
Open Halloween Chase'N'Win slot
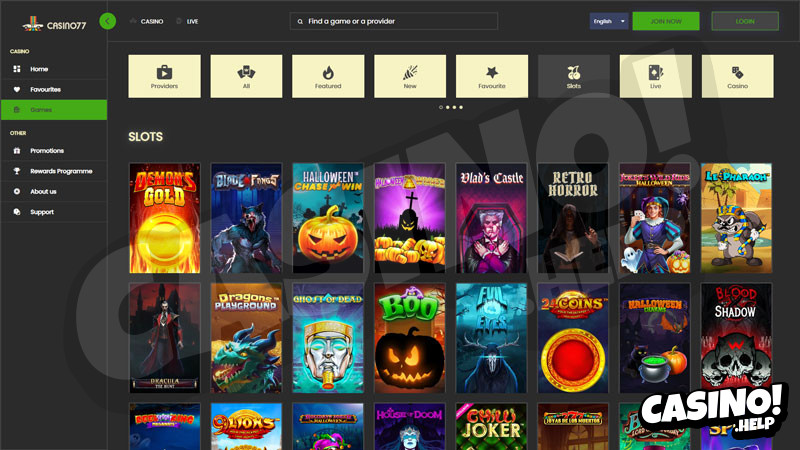(328, 218)
